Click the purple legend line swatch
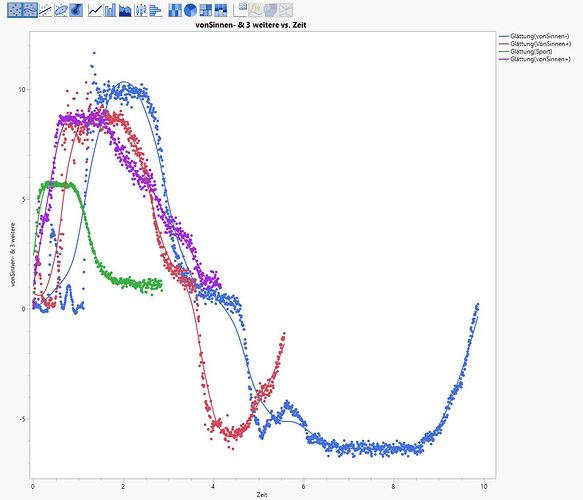 coord(503,59)
